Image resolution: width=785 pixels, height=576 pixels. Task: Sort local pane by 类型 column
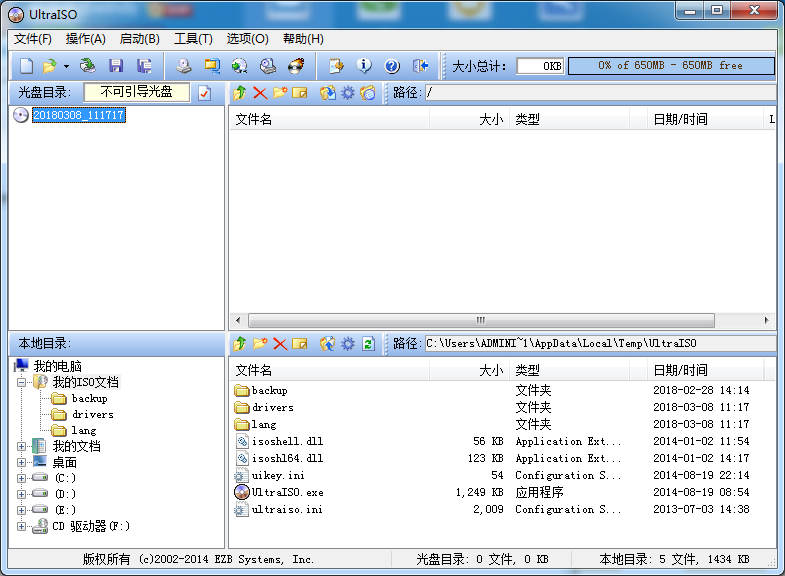point(569,370)
